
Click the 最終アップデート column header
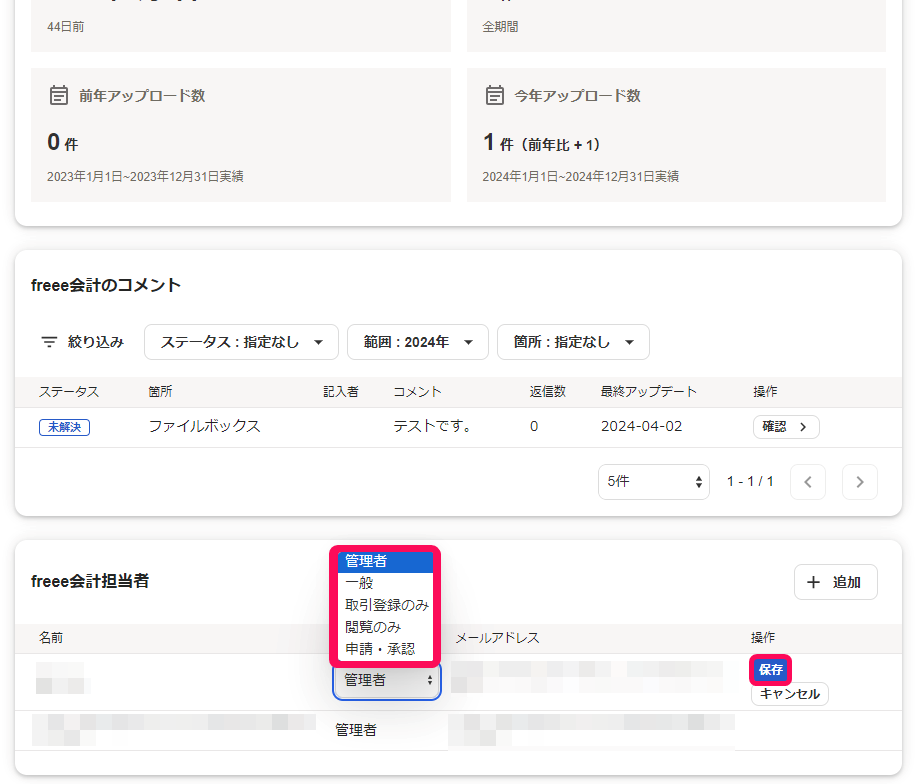point(648,391)
